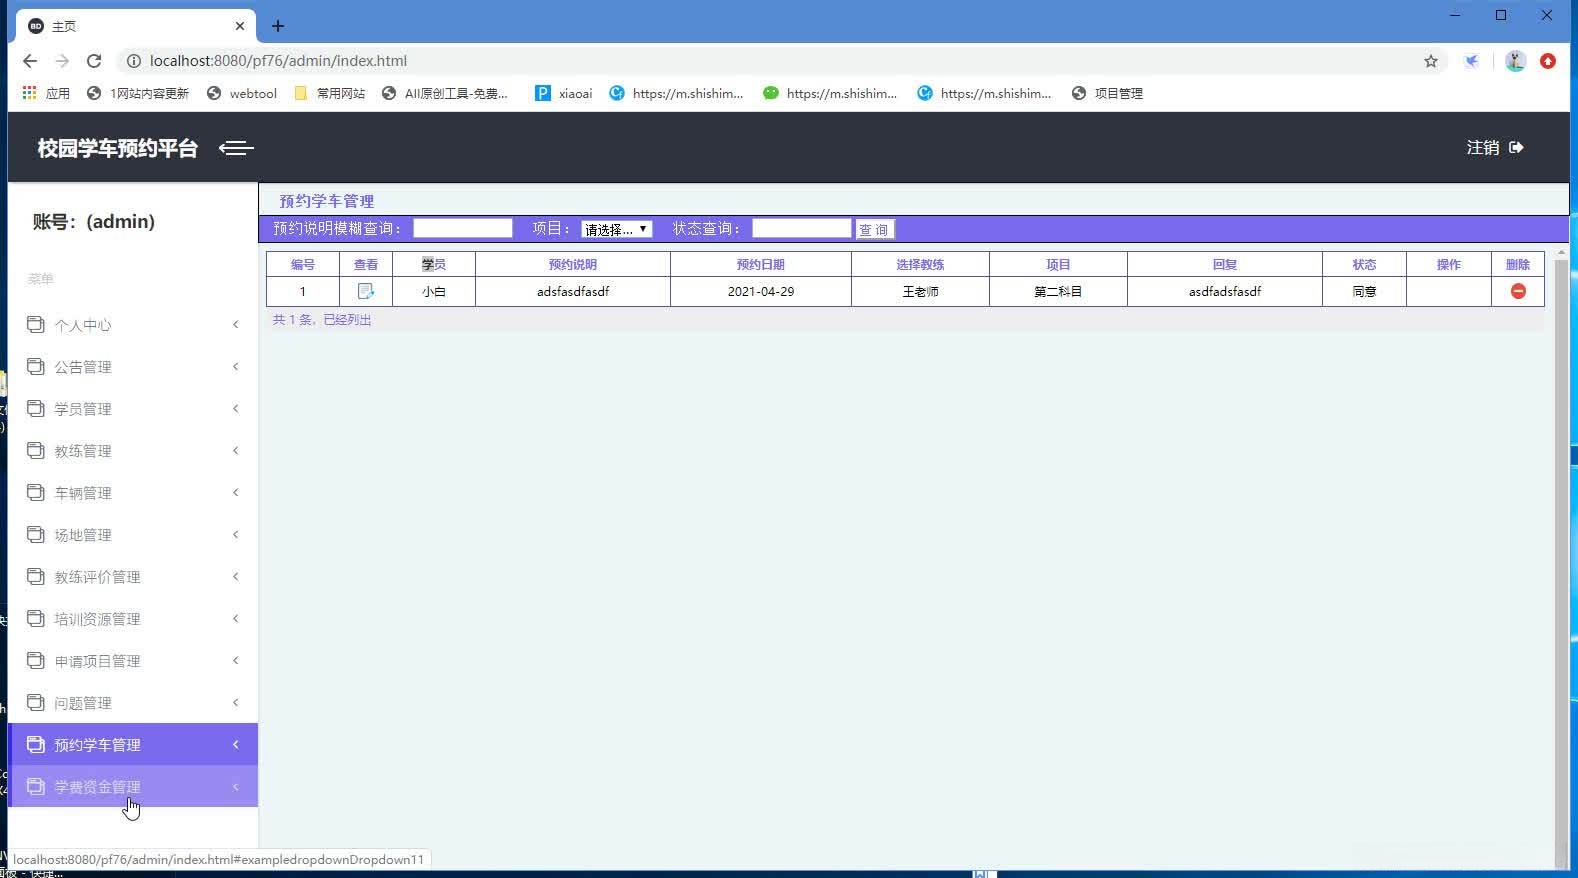Open 车辆管理 in the sidebar menu
The height and width of the screenshot is (878, 1578).
pos(133,493)
